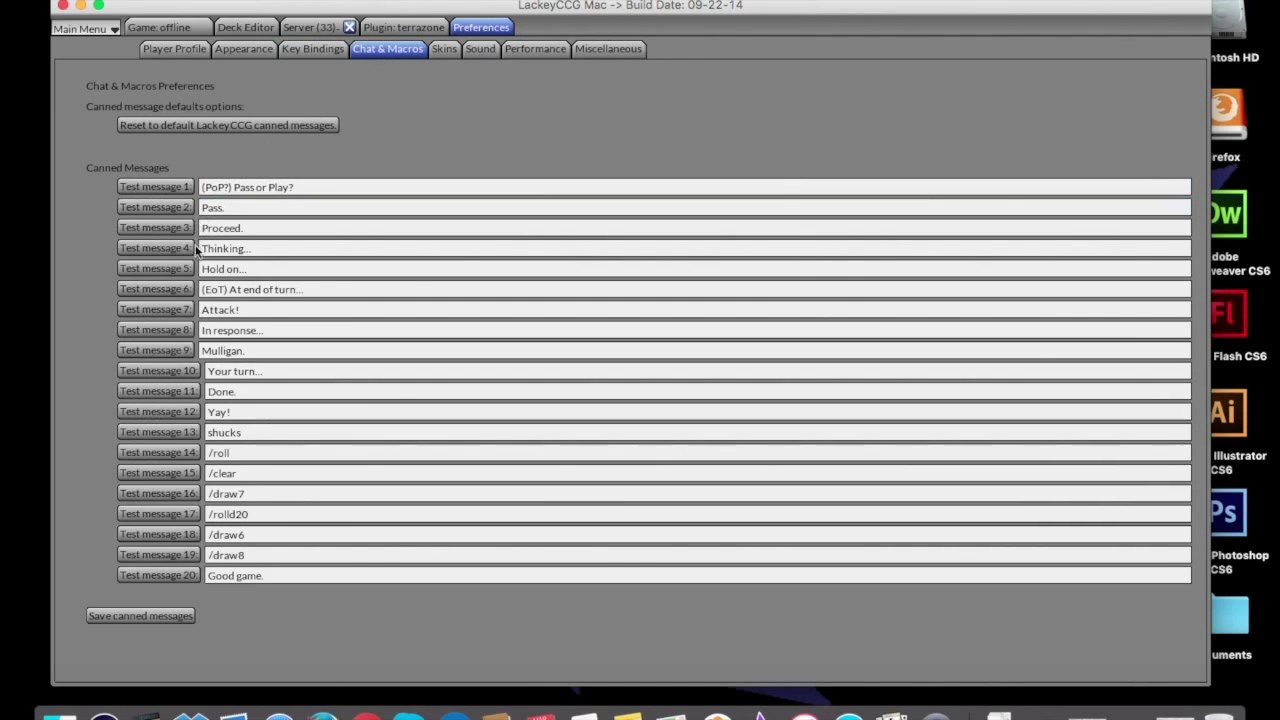Open the Photoshop CS6 desktop icon
Image resolution: width=1280 pixels, height=720 pixels.
[1229, 513]
